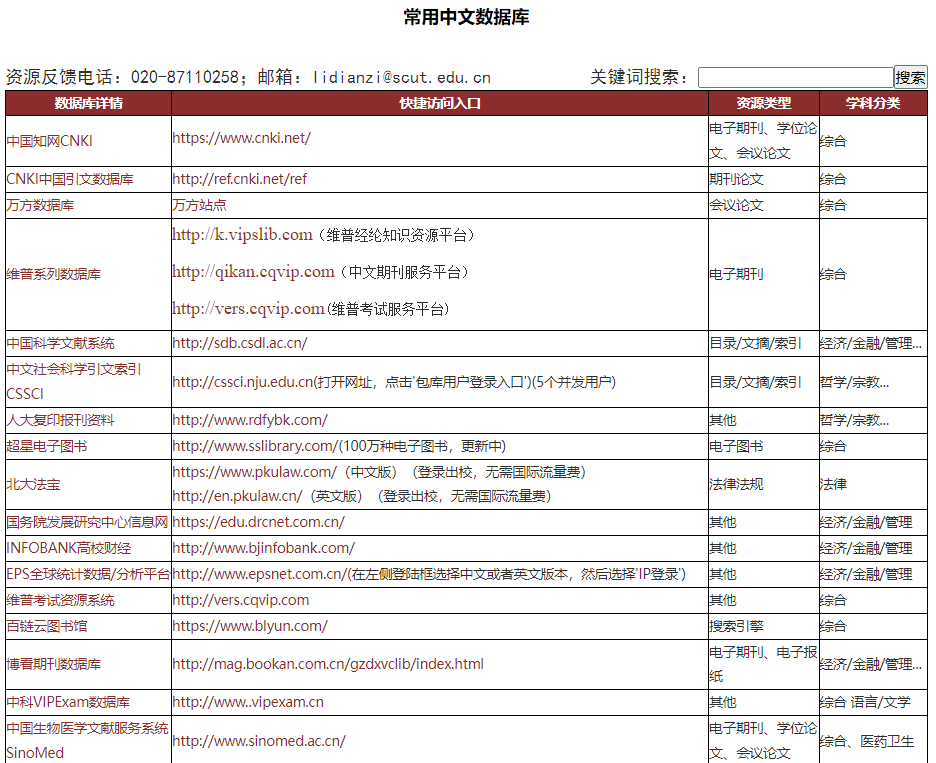Click the 关键词搜索 input field
Viewport: 936px width, 763px height.
pyautogui.click(x=796, y=78)
